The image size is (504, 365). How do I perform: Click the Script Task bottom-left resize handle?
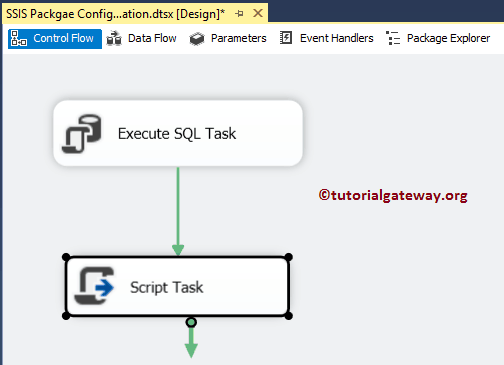tap(66, 316)
